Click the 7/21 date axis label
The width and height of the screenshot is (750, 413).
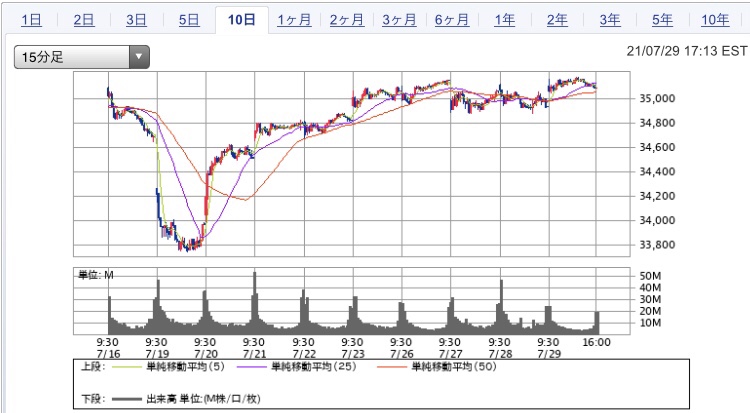pos(254,355)
